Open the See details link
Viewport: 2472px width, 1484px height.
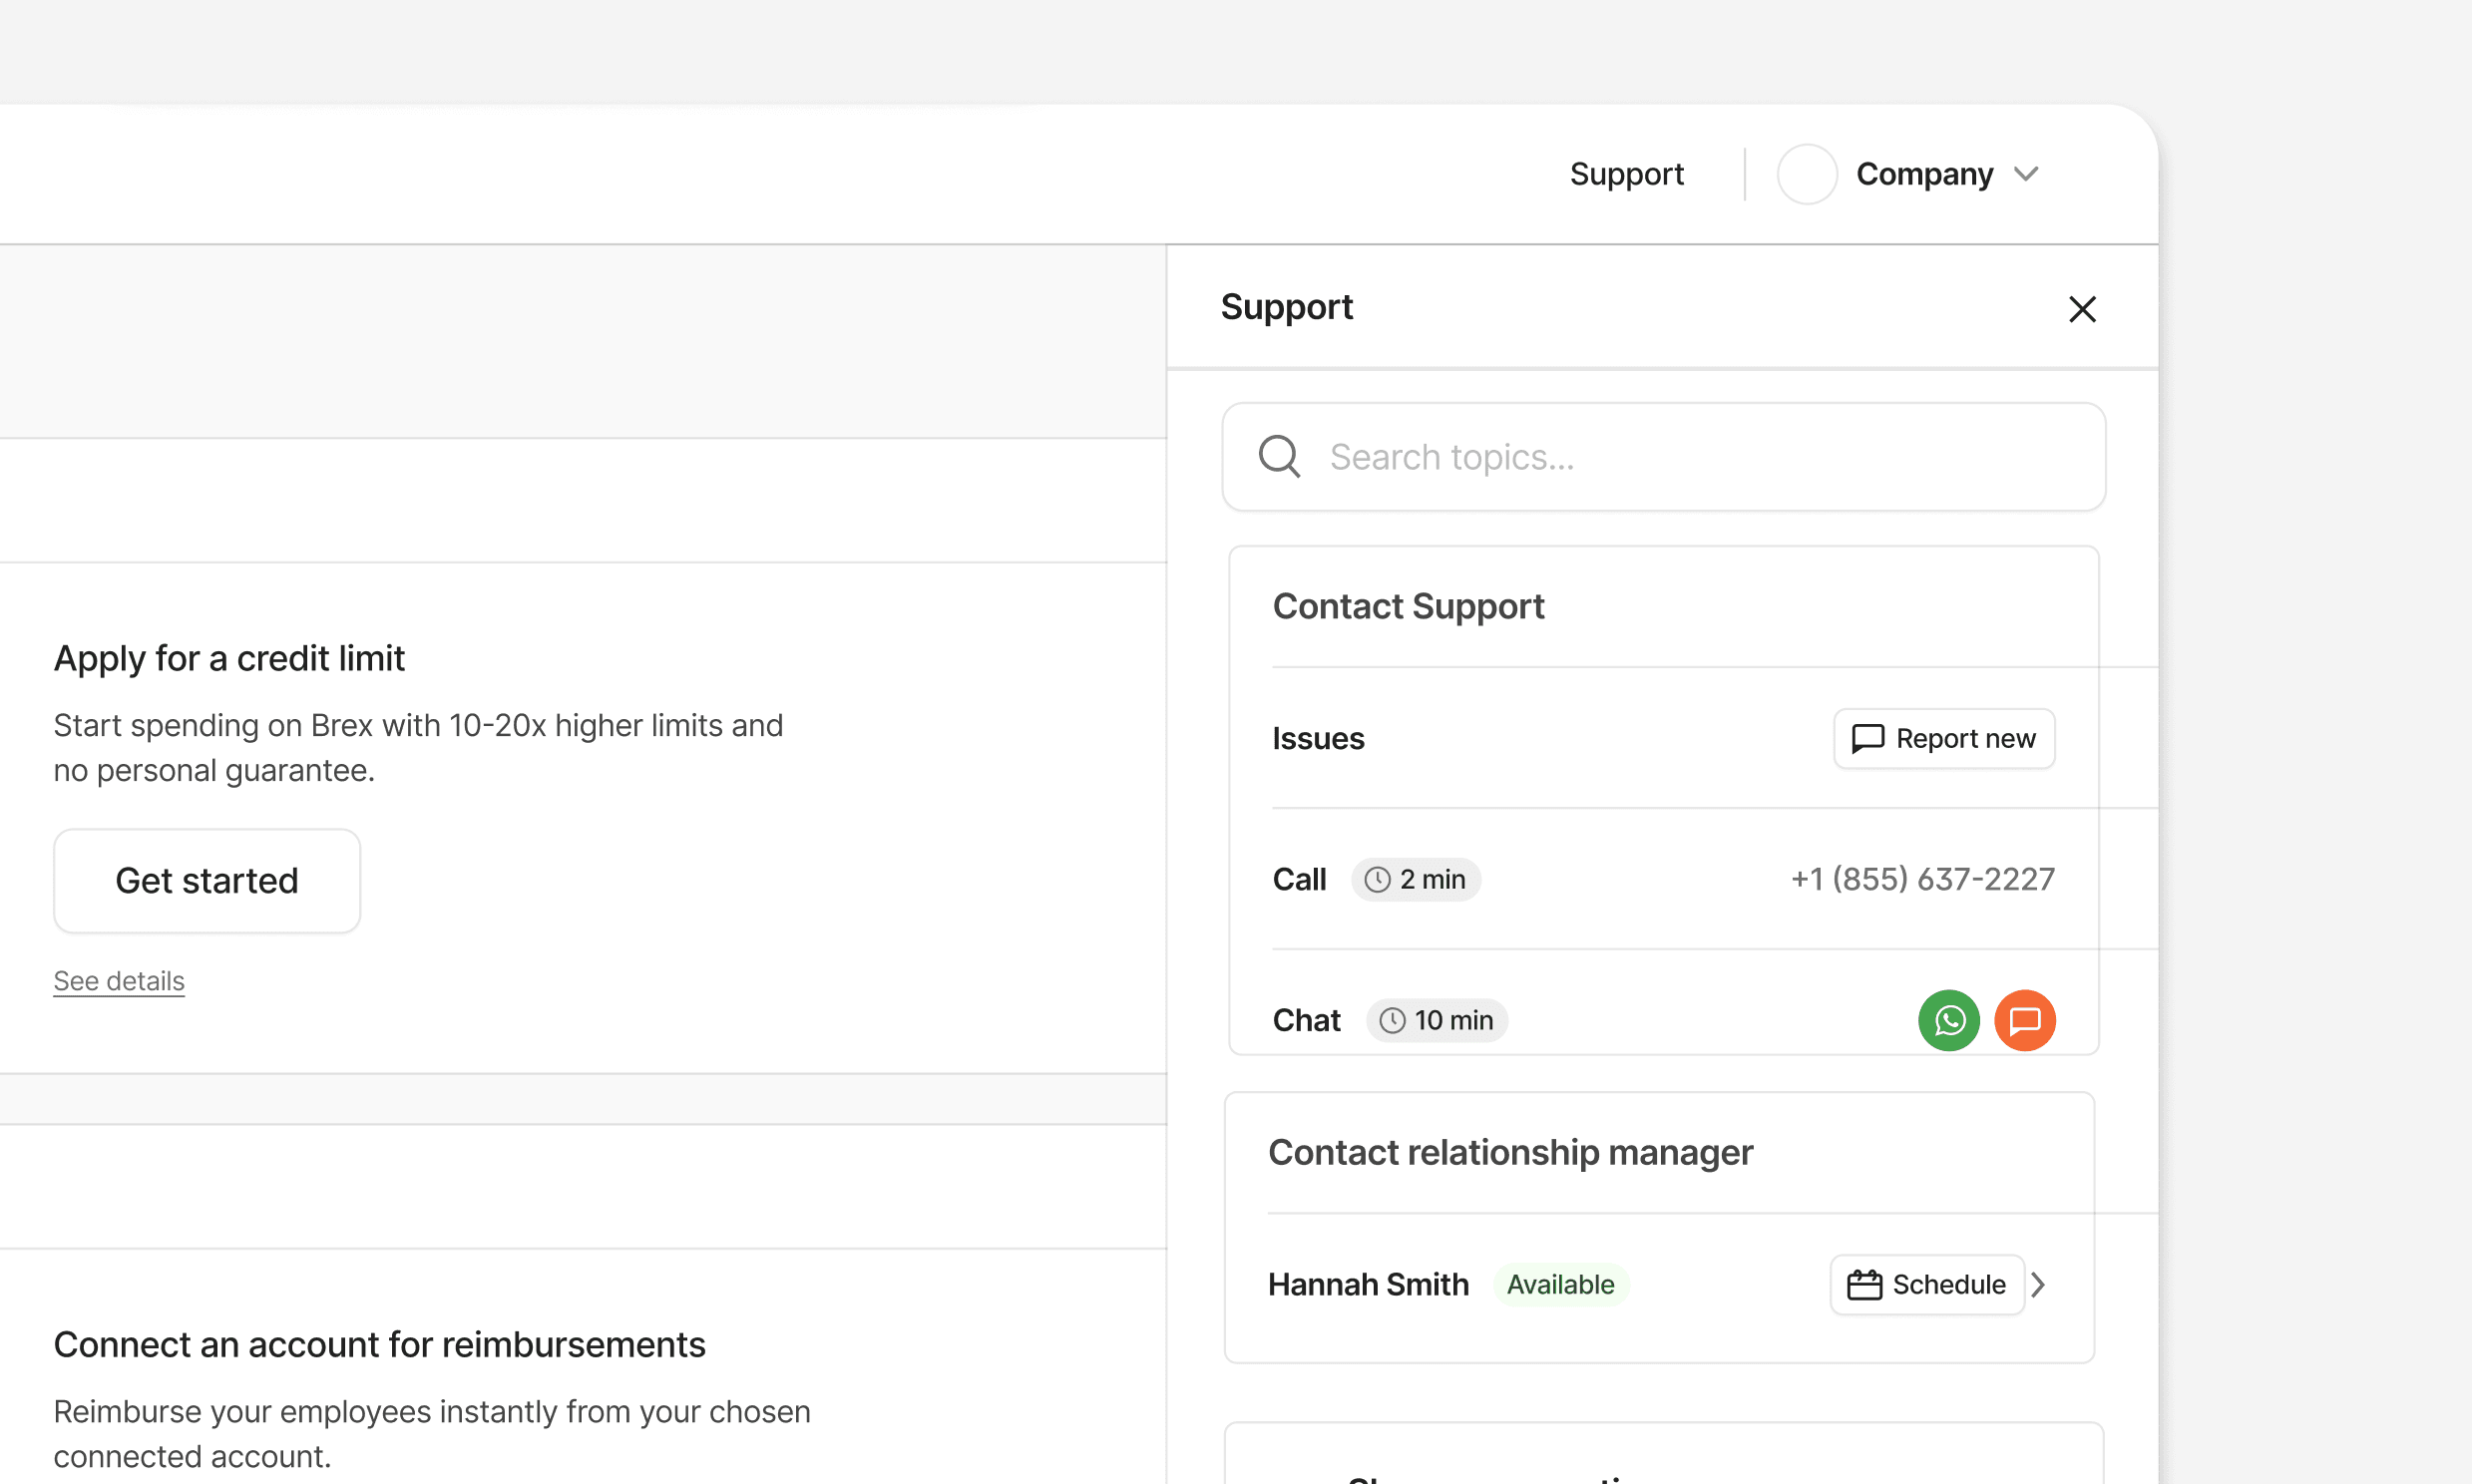118,980
